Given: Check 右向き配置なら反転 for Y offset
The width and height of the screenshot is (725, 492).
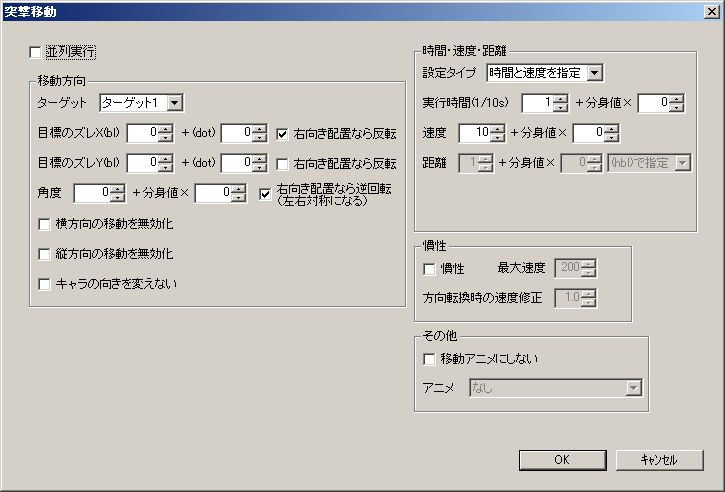Looking at the screenshot, I should click(283, 163).
